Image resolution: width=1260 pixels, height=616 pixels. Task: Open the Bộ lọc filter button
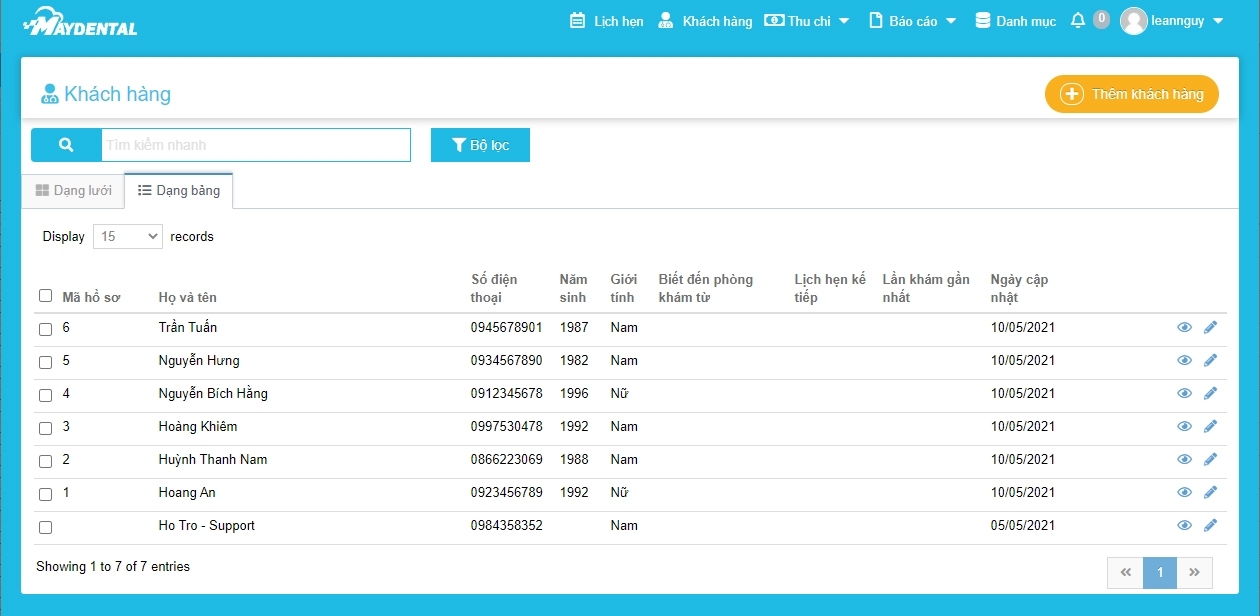[480, 145]
